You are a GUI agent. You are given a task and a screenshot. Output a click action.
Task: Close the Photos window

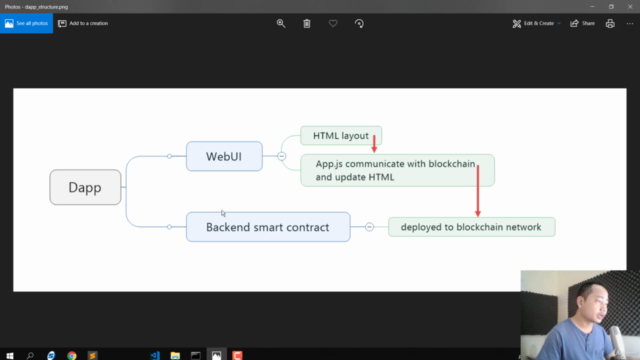tap(630, 7)
